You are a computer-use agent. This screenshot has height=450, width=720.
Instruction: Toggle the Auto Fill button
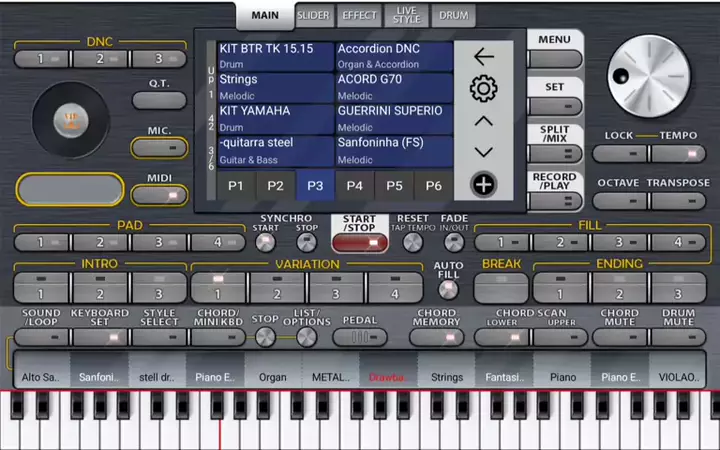pos(448,289)
